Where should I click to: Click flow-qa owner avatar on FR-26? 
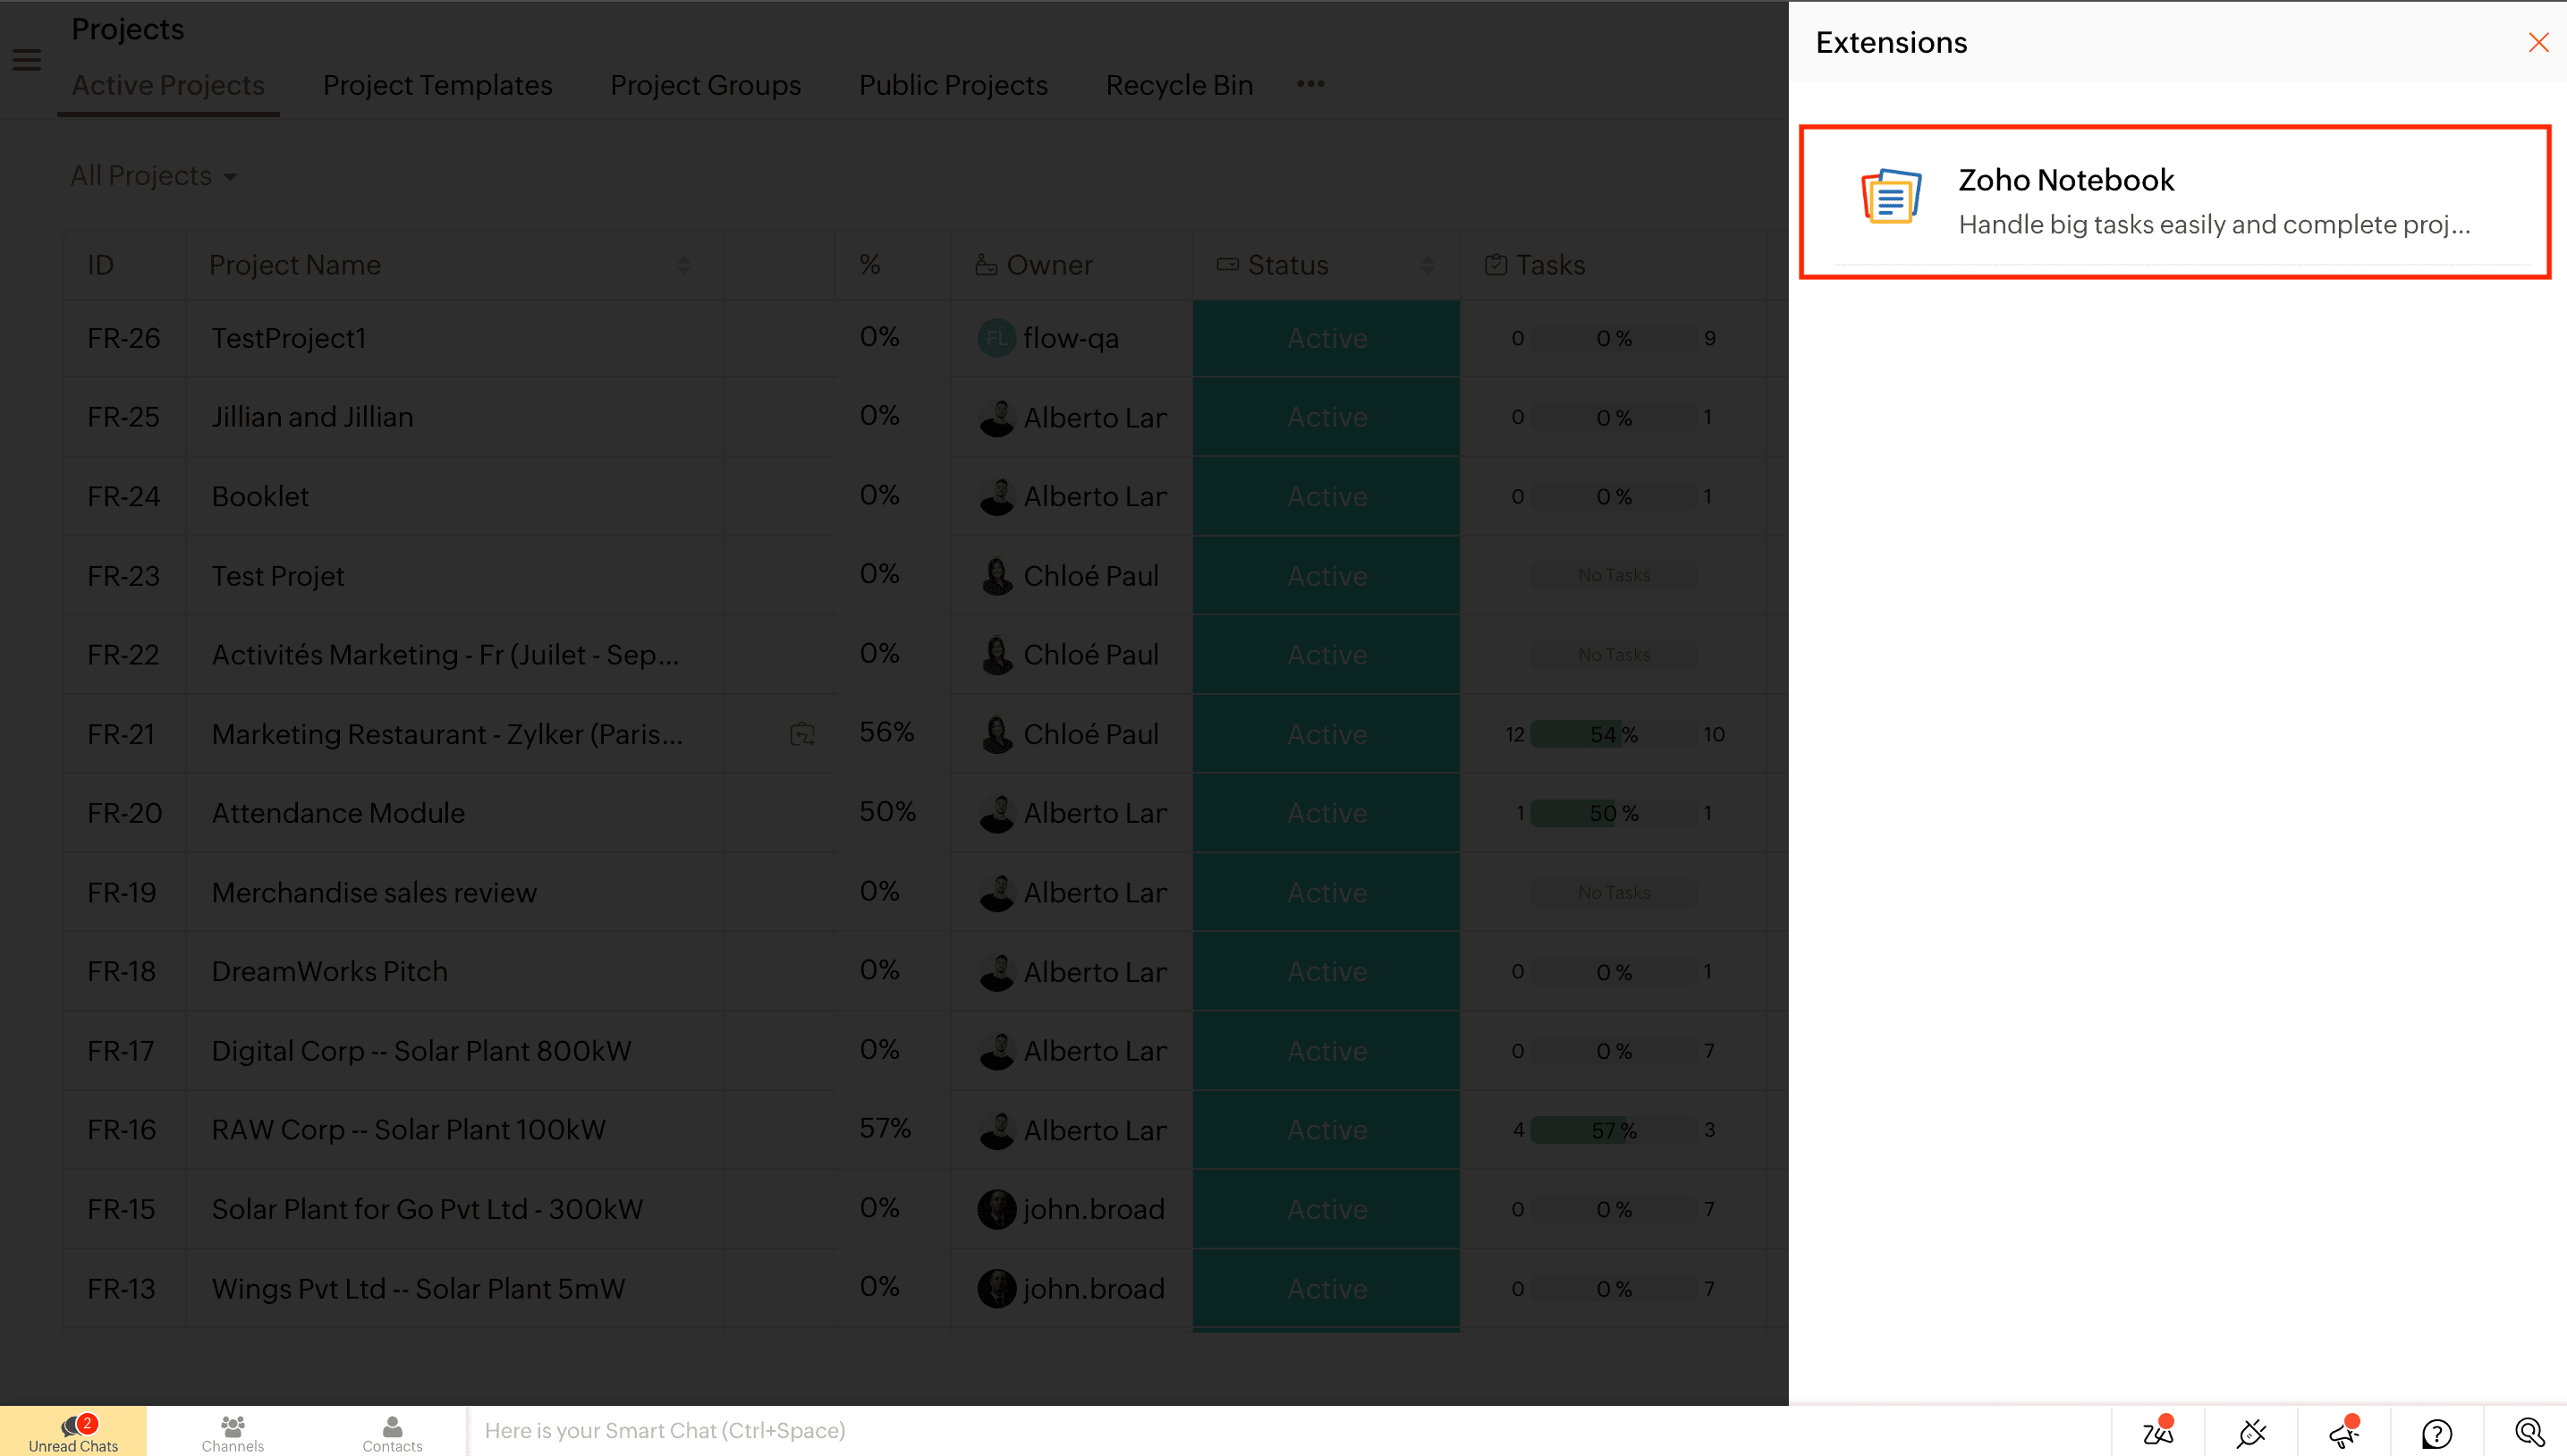pos(996,338)
